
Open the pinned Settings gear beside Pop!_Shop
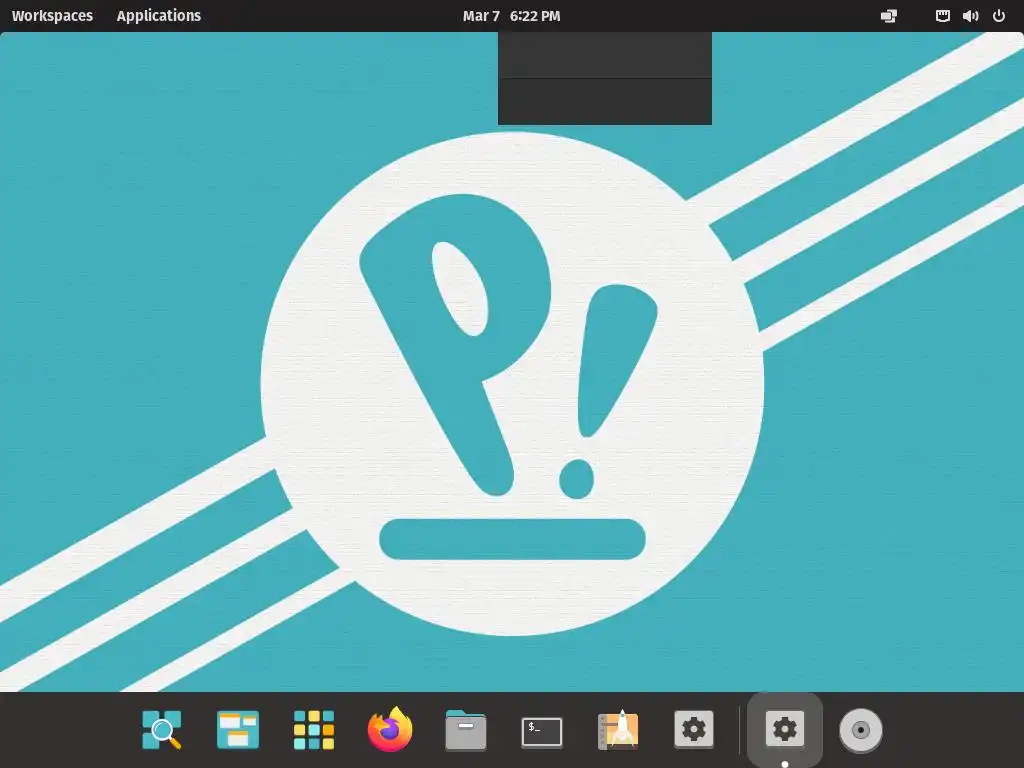tap(694, 729)
